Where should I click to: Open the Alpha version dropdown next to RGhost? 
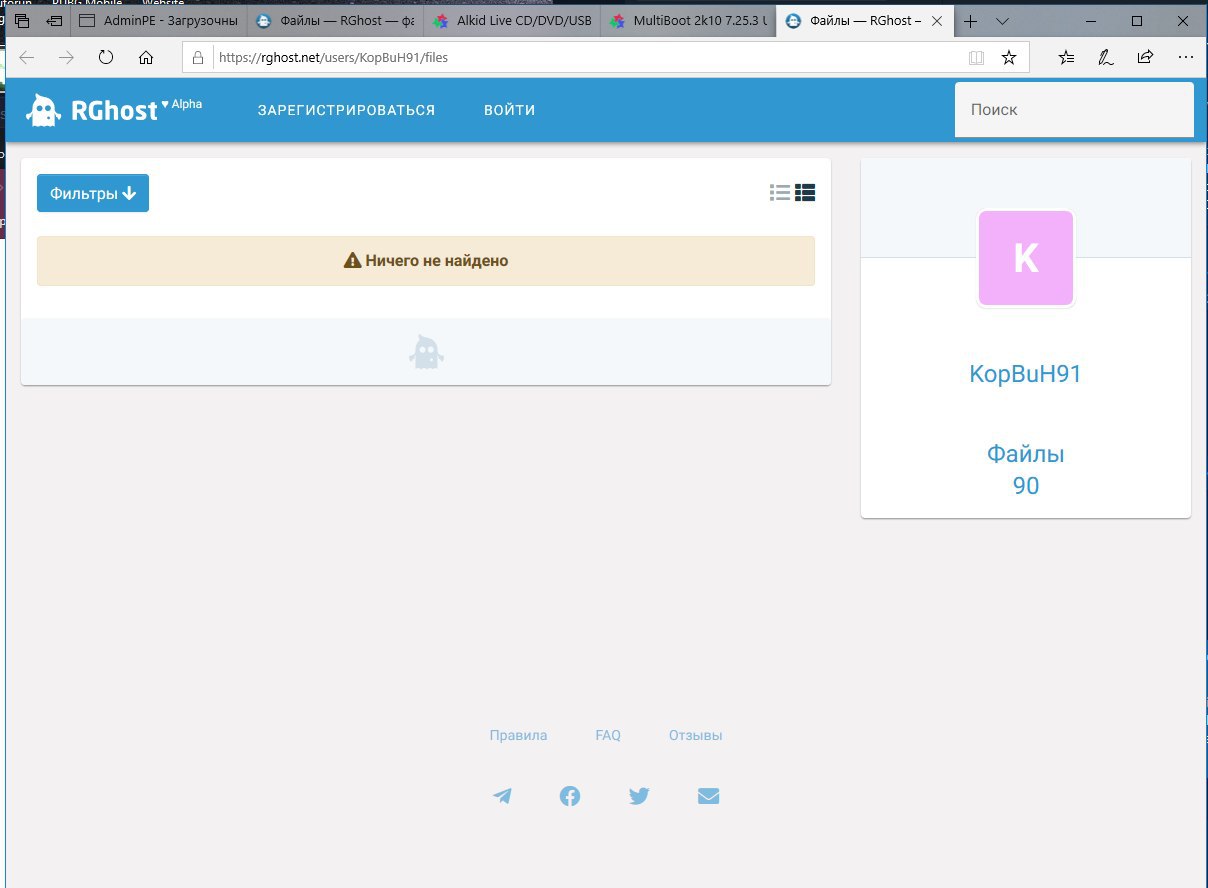pos(182,104)
